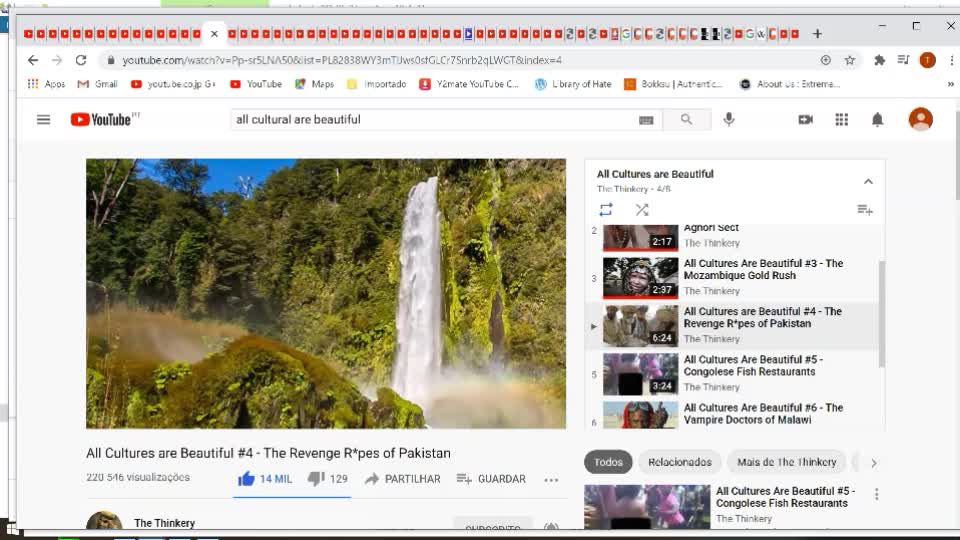
Task: Open the YouTube apps grid
Action: coord(842,119)
